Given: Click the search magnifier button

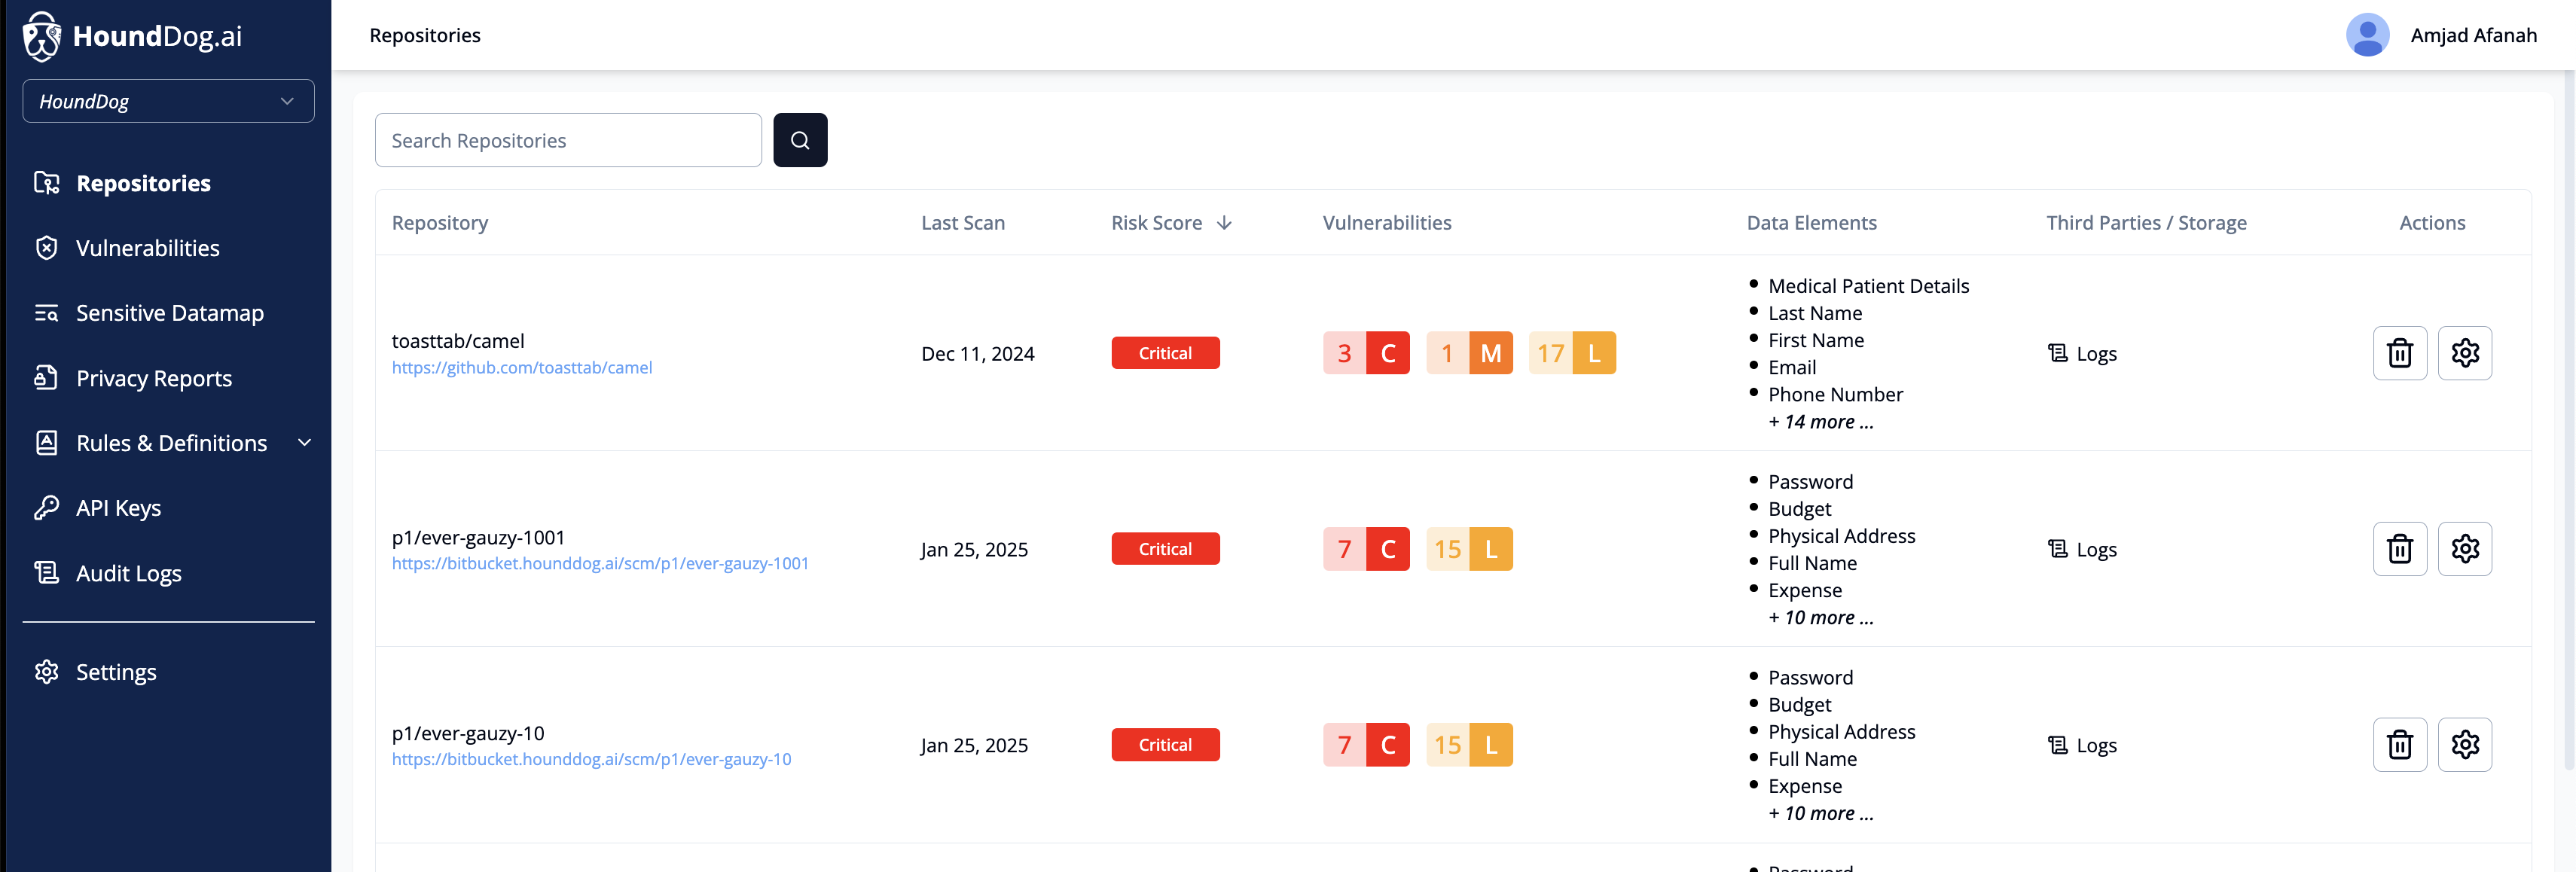Looking at the screenshot, I should pyautogui.click(x=799, y=140).
